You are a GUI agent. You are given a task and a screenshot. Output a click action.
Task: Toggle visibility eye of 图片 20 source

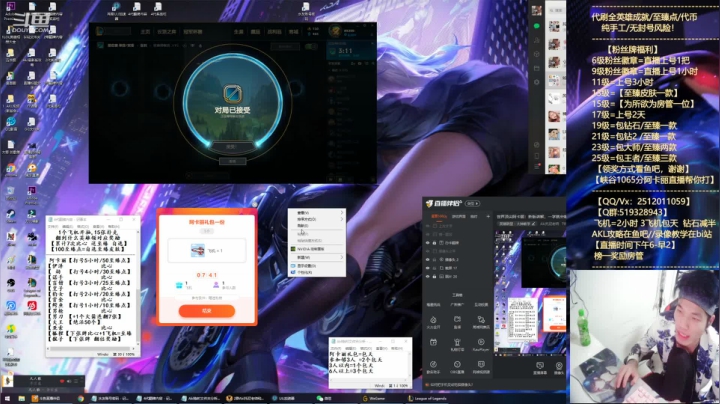pyautogui.click(x=428, y=276)
